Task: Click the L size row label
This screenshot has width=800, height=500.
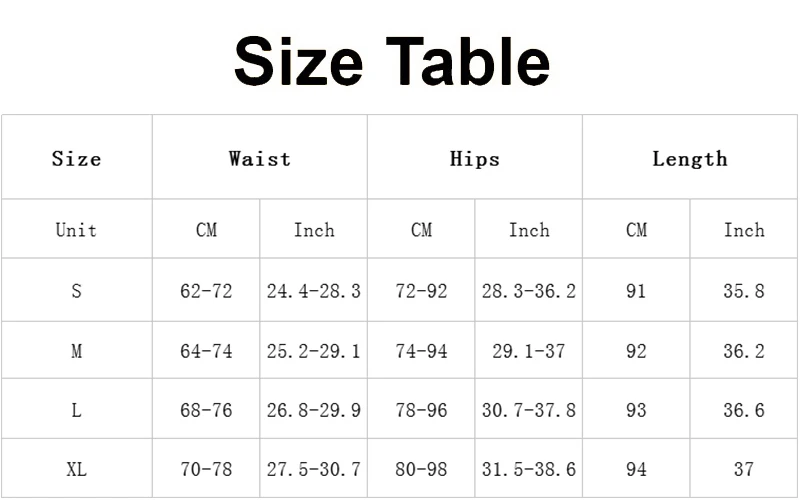Action: 77,410
